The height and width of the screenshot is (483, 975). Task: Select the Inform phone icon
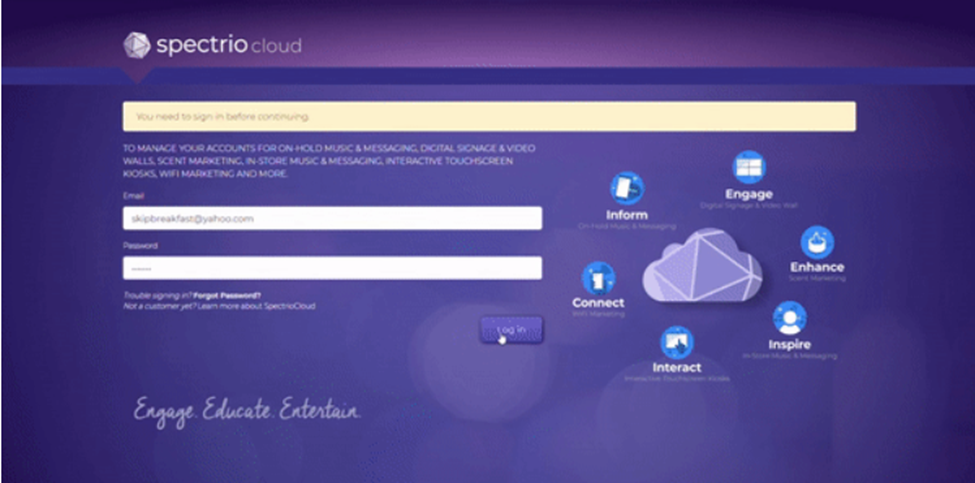[x=627, y=189]
